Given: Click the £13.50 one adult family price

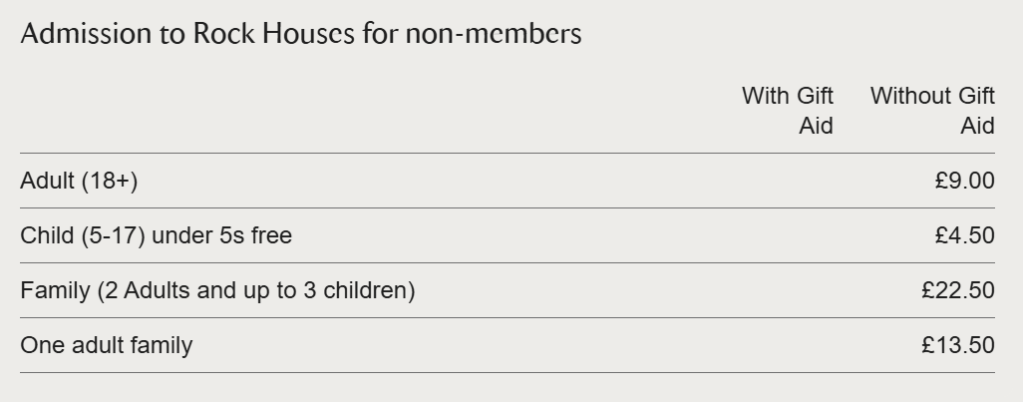Looking at the screenshot, I should point(957,346).
